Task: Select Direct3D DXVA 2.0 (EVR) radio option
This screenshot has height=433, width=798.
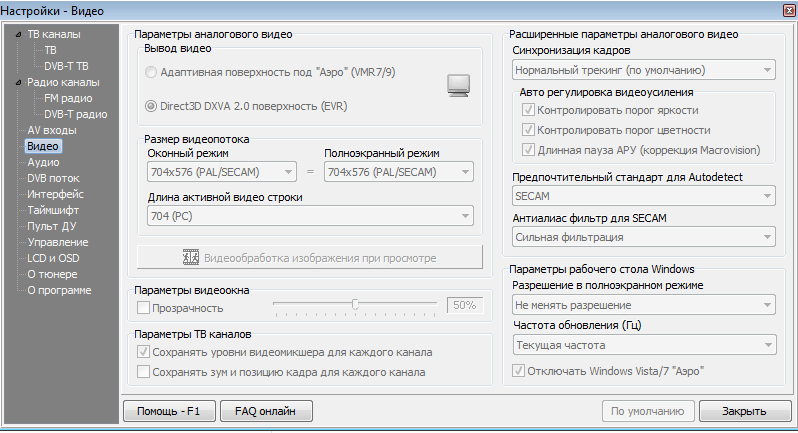Action: pos(151,105)
